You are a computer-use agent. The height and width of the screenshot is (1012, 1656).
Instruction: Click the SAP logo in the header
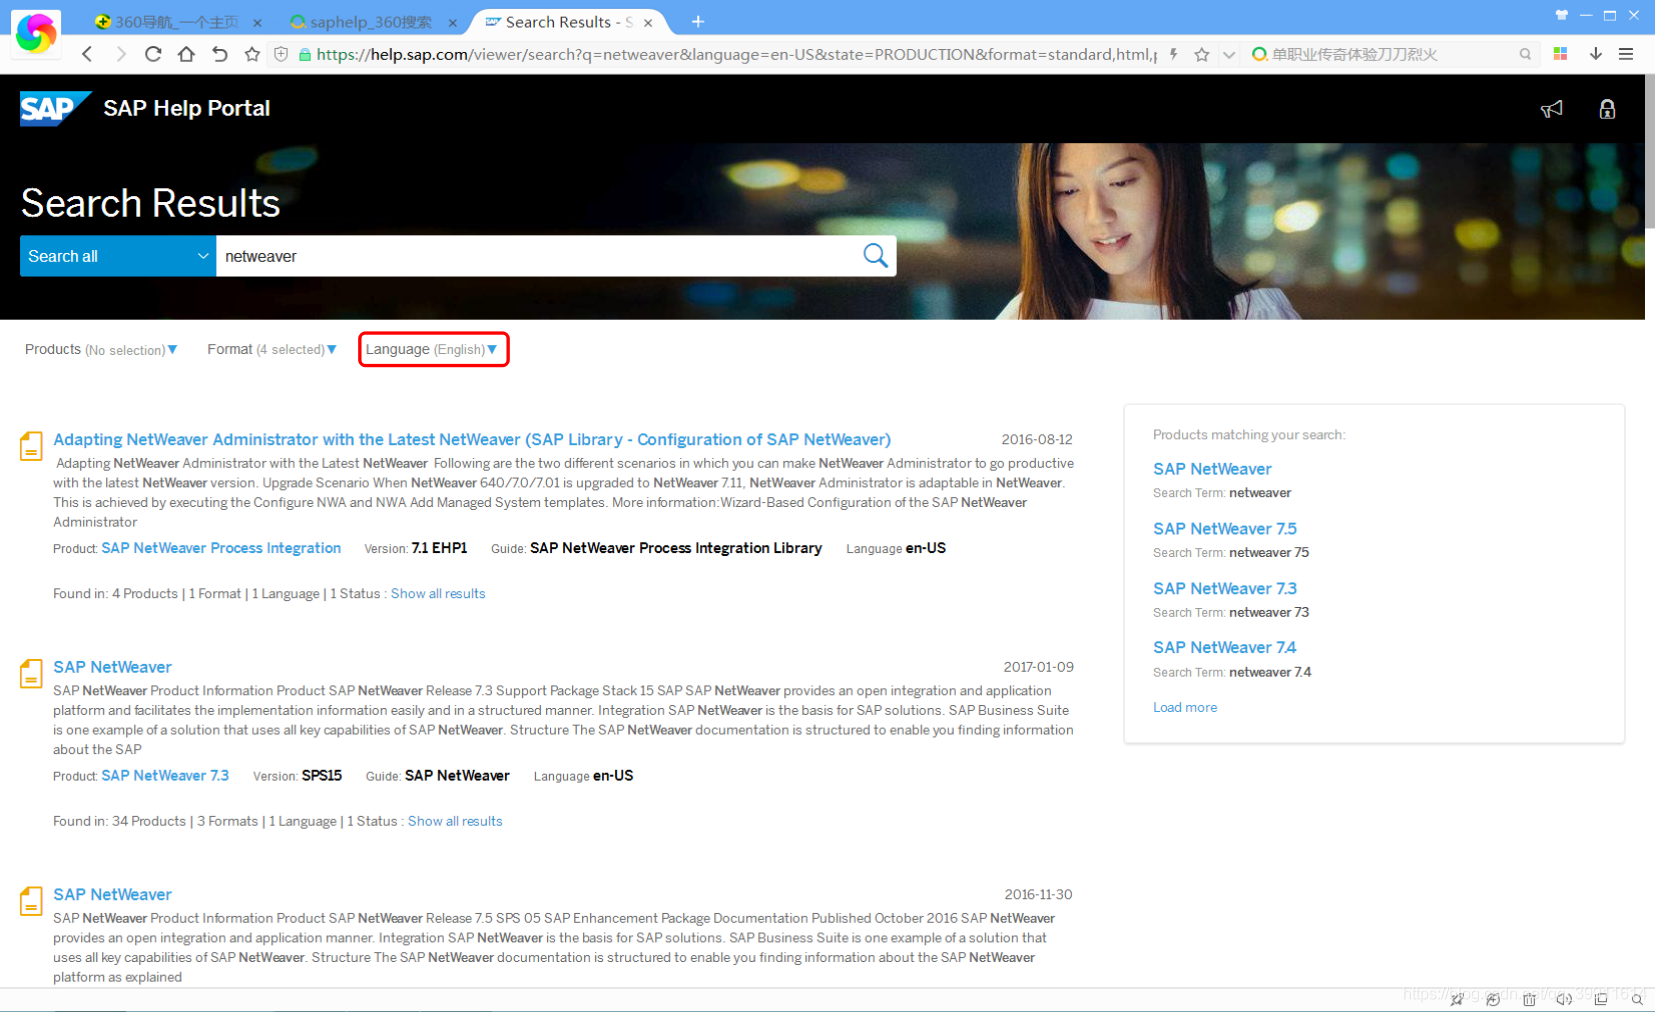click(x=55, y=108)
